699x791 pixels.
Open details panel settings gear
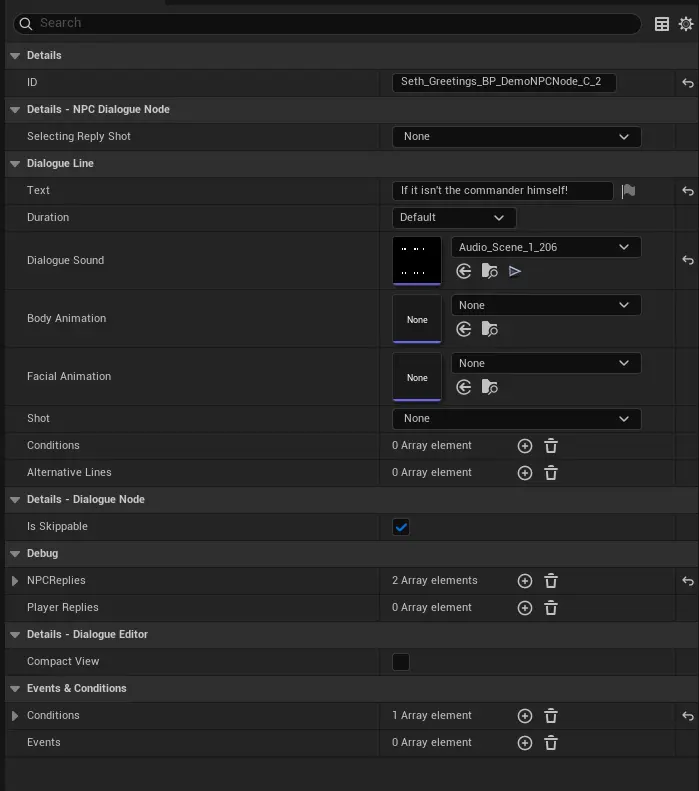[685, 24]
